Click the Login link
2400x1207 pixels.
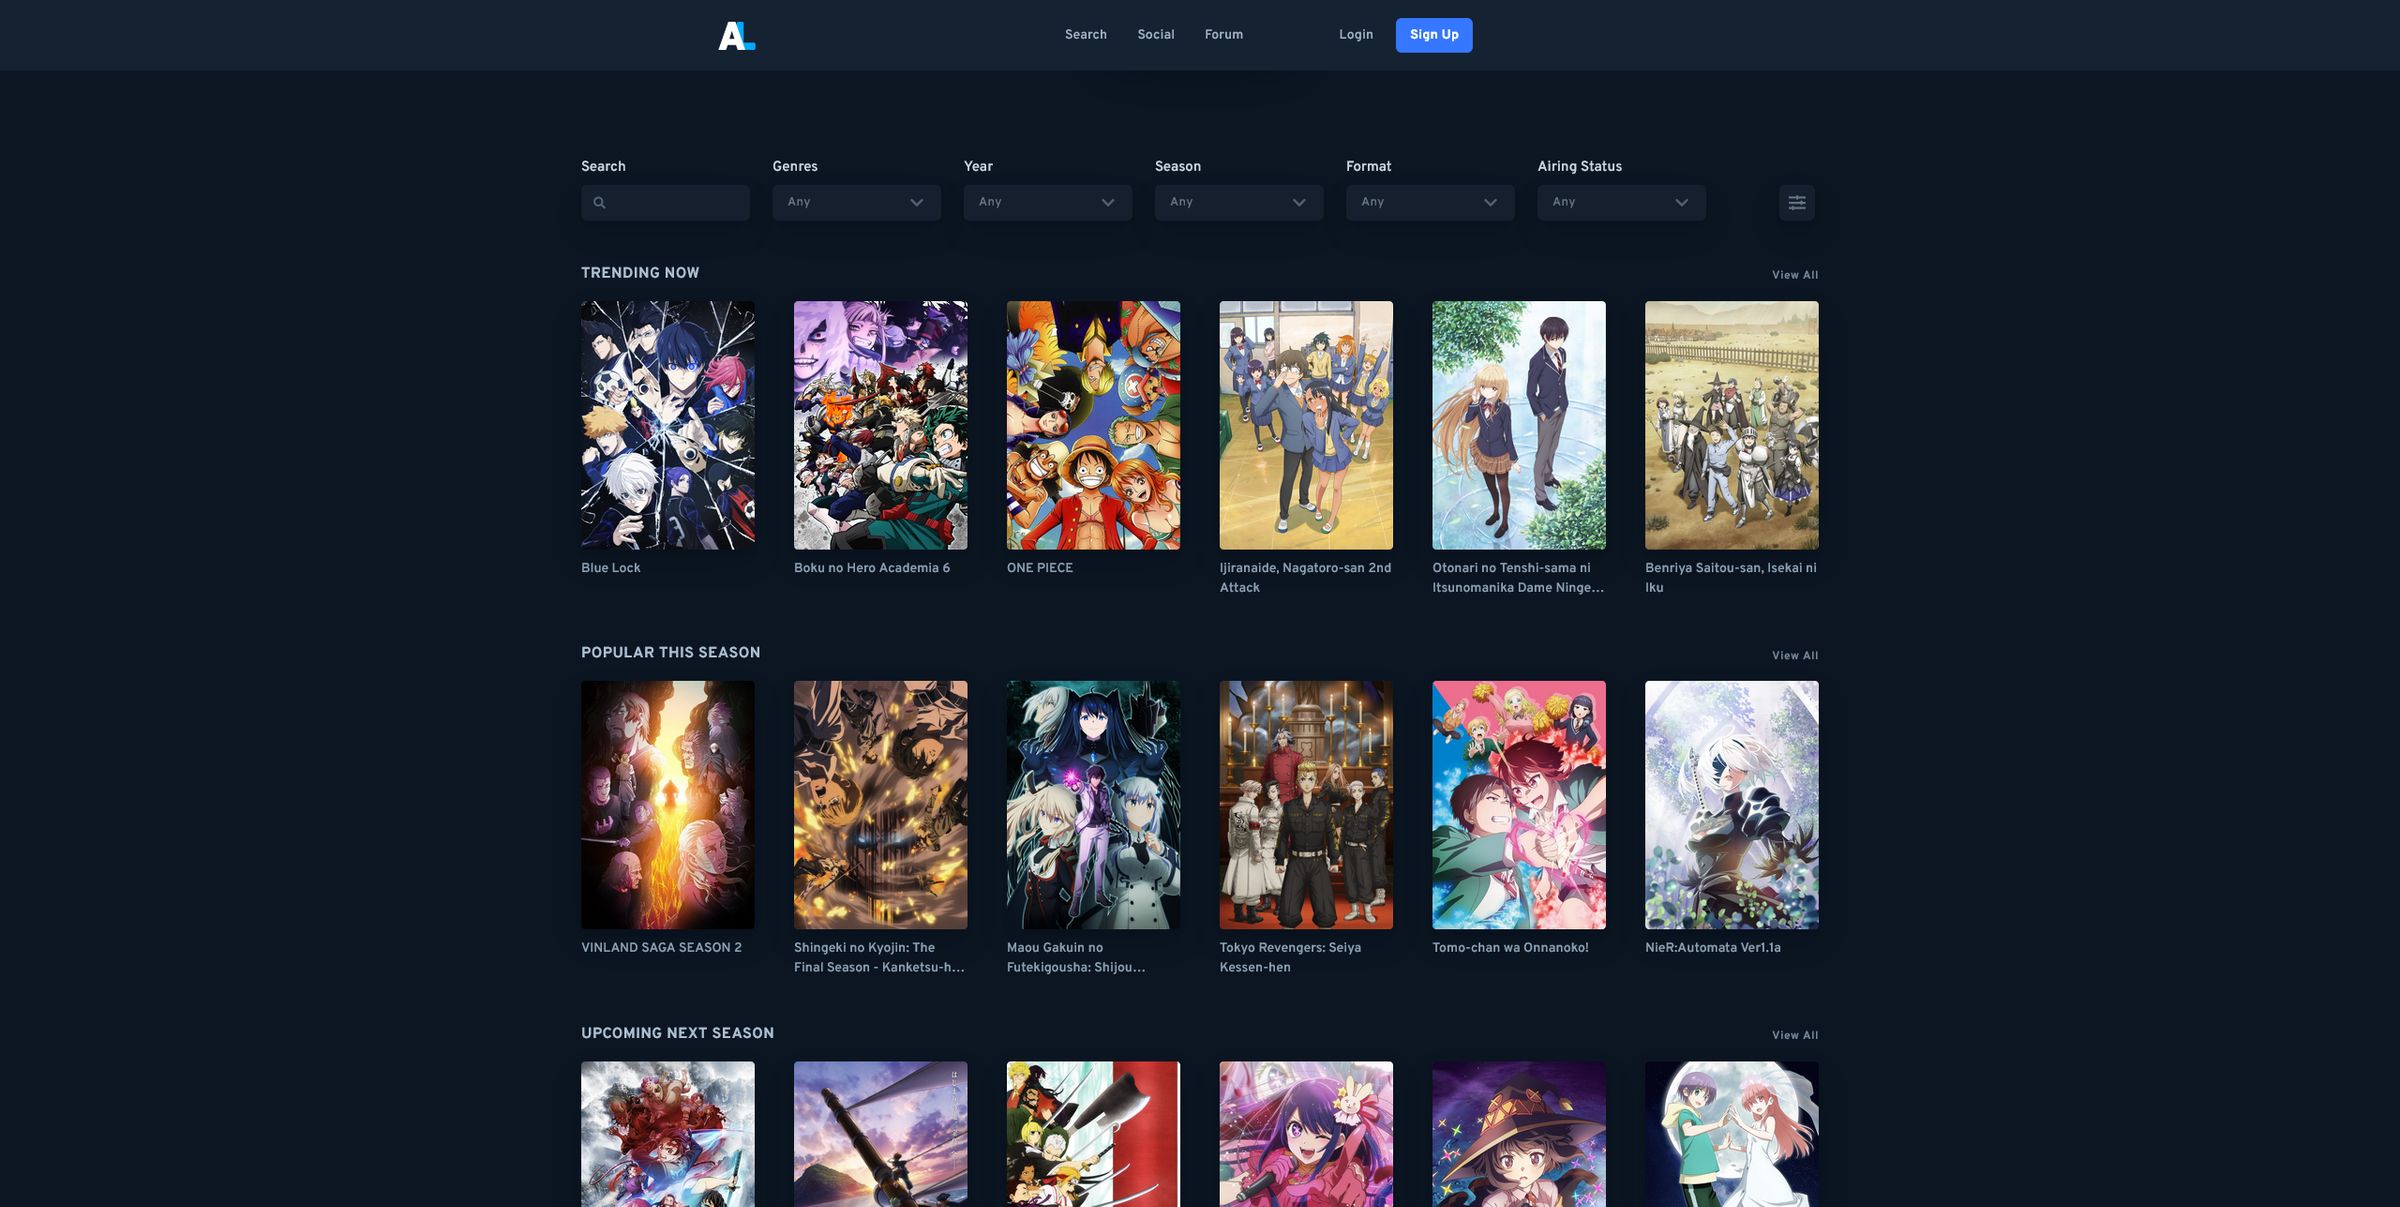point(1355,35)
